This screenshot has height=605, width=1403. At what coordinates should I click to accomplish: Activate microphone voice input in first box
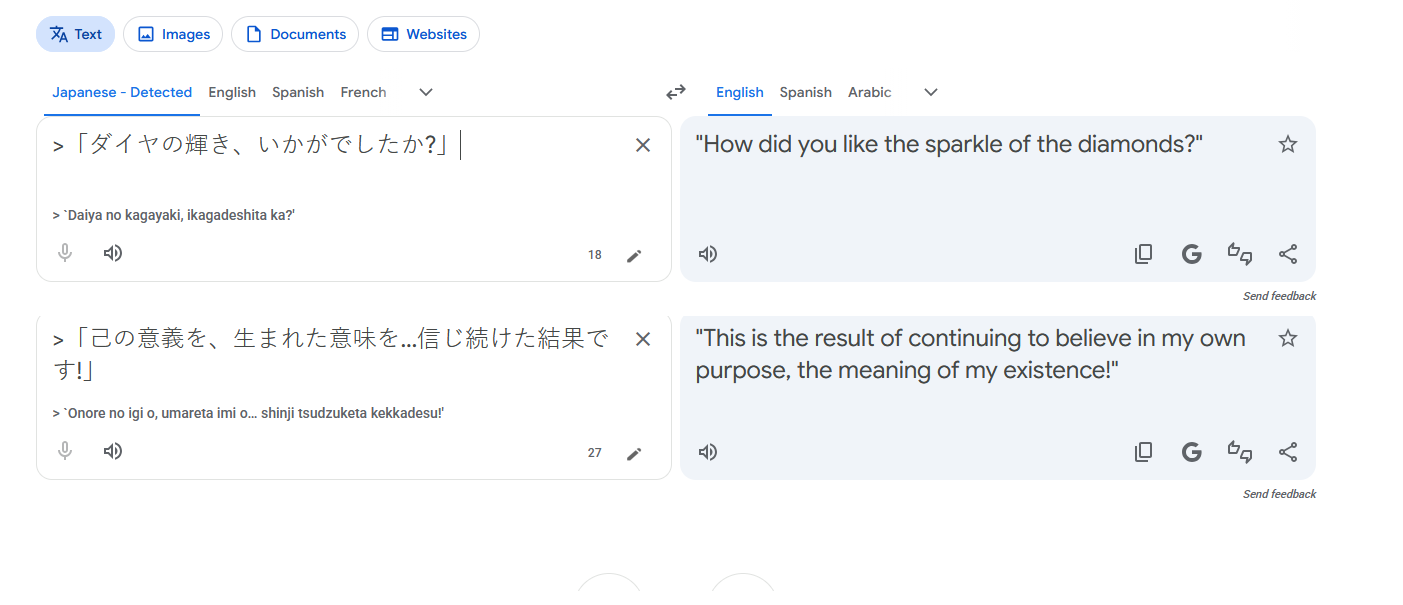tap(65, 253)
